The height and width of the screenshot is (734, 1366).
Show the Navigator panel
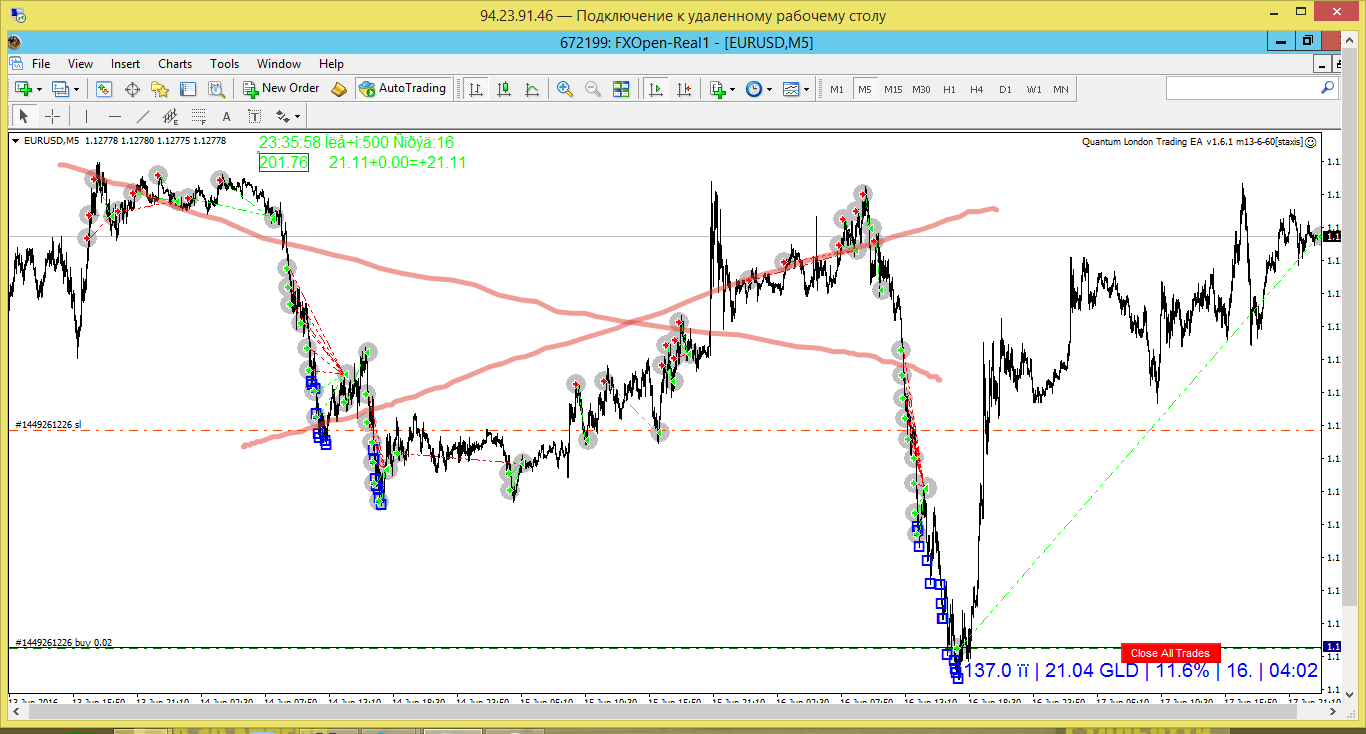[160, 89]
